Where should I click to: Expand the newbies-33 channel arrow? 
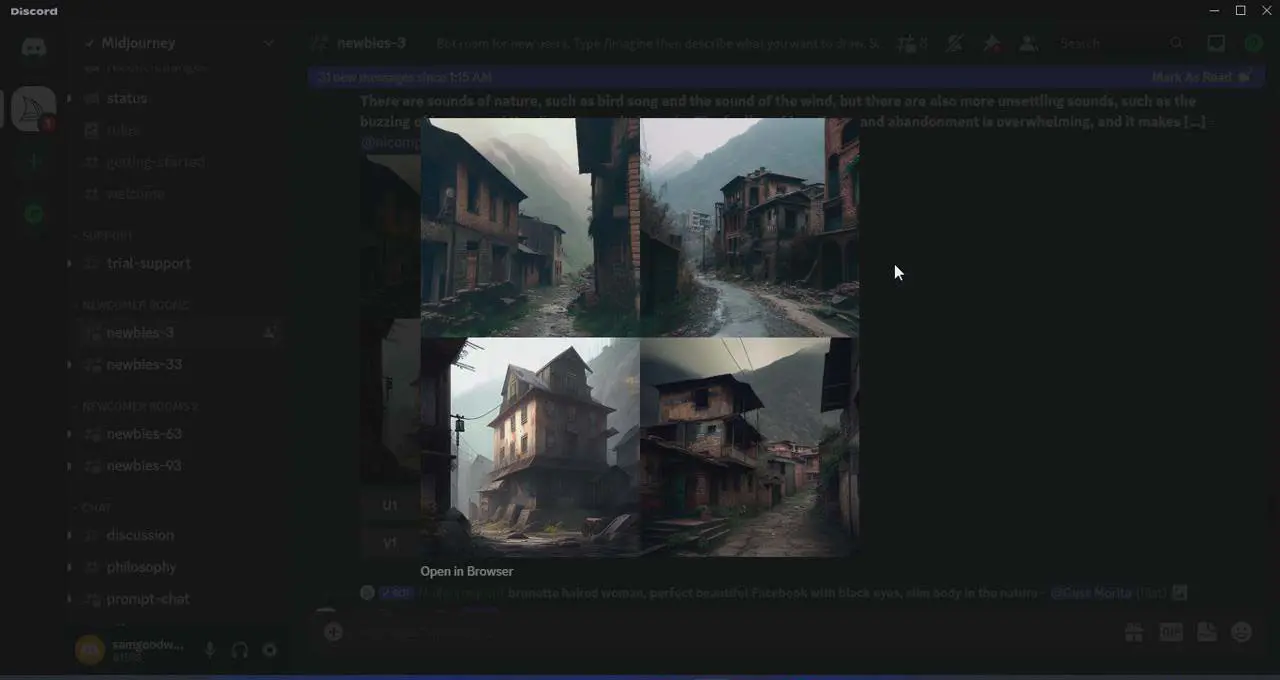coord(69,364)
